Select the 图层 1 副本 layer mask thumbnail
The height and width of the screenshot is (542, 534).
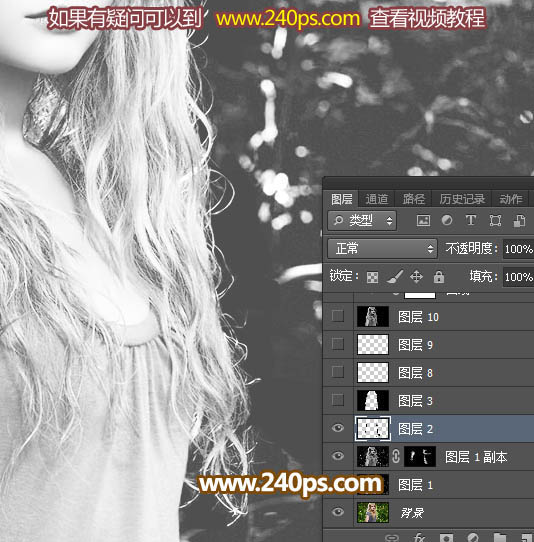click(420, 456)
